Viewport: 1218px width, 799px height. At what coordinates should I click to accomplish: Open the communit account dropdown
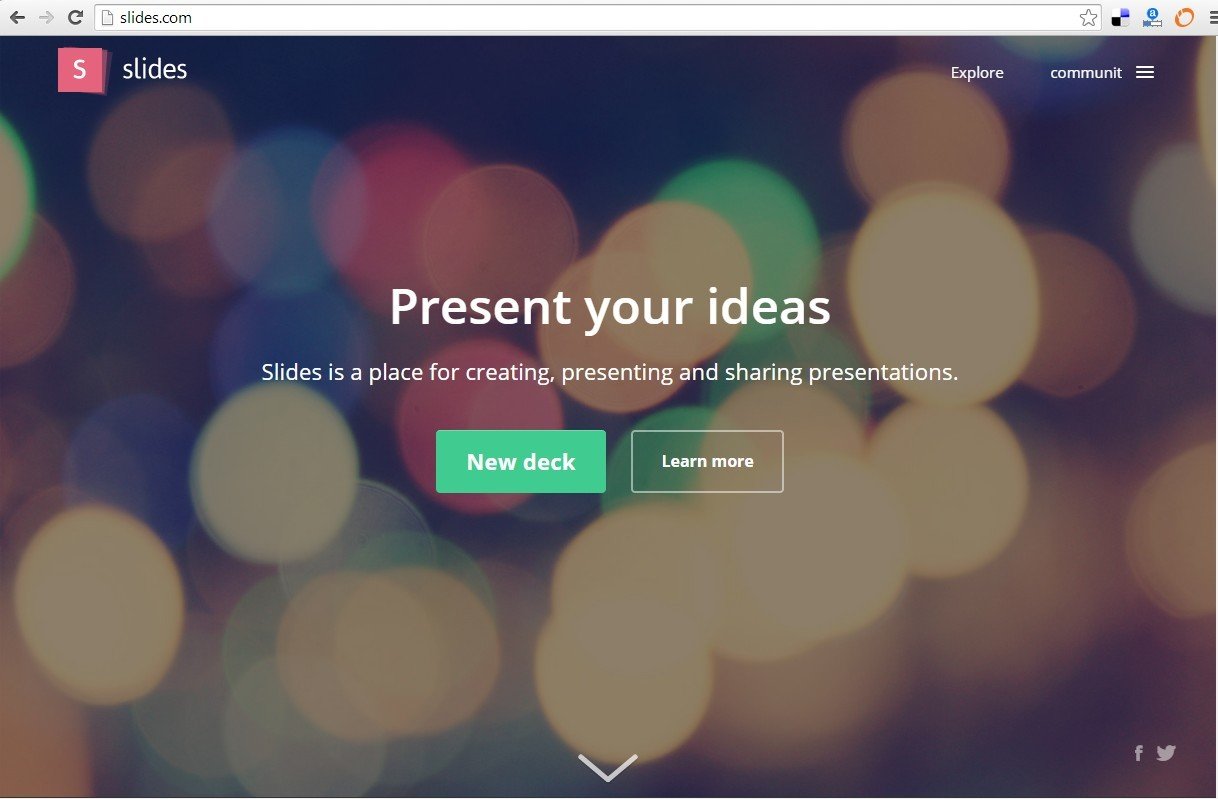1086,73
